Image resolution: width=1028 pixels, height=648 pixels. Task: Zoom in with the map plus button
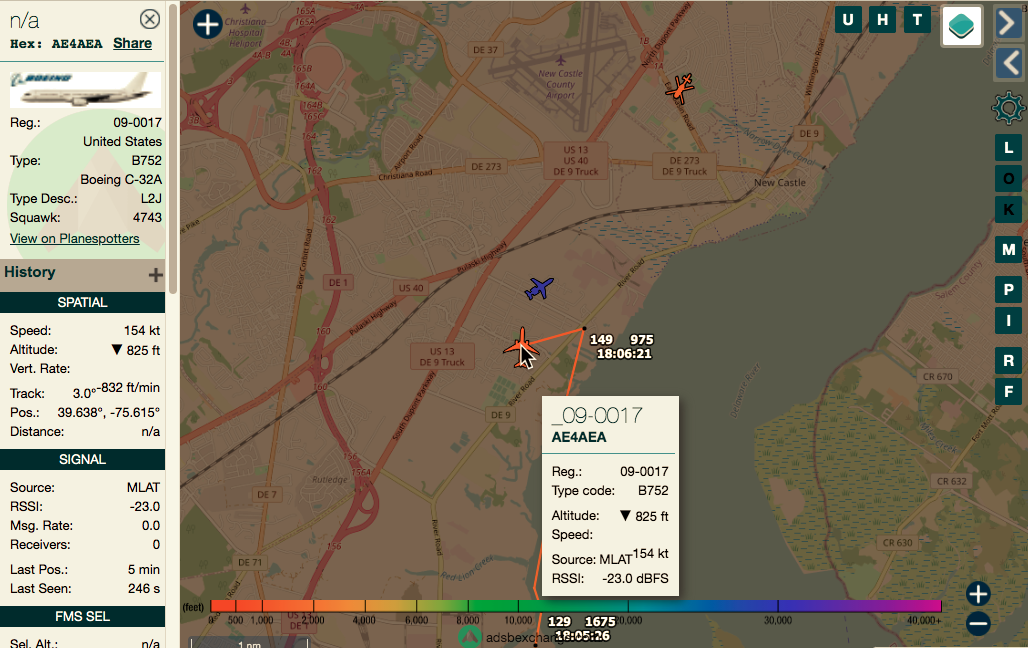pyautogui.click(x=978, y=594)
